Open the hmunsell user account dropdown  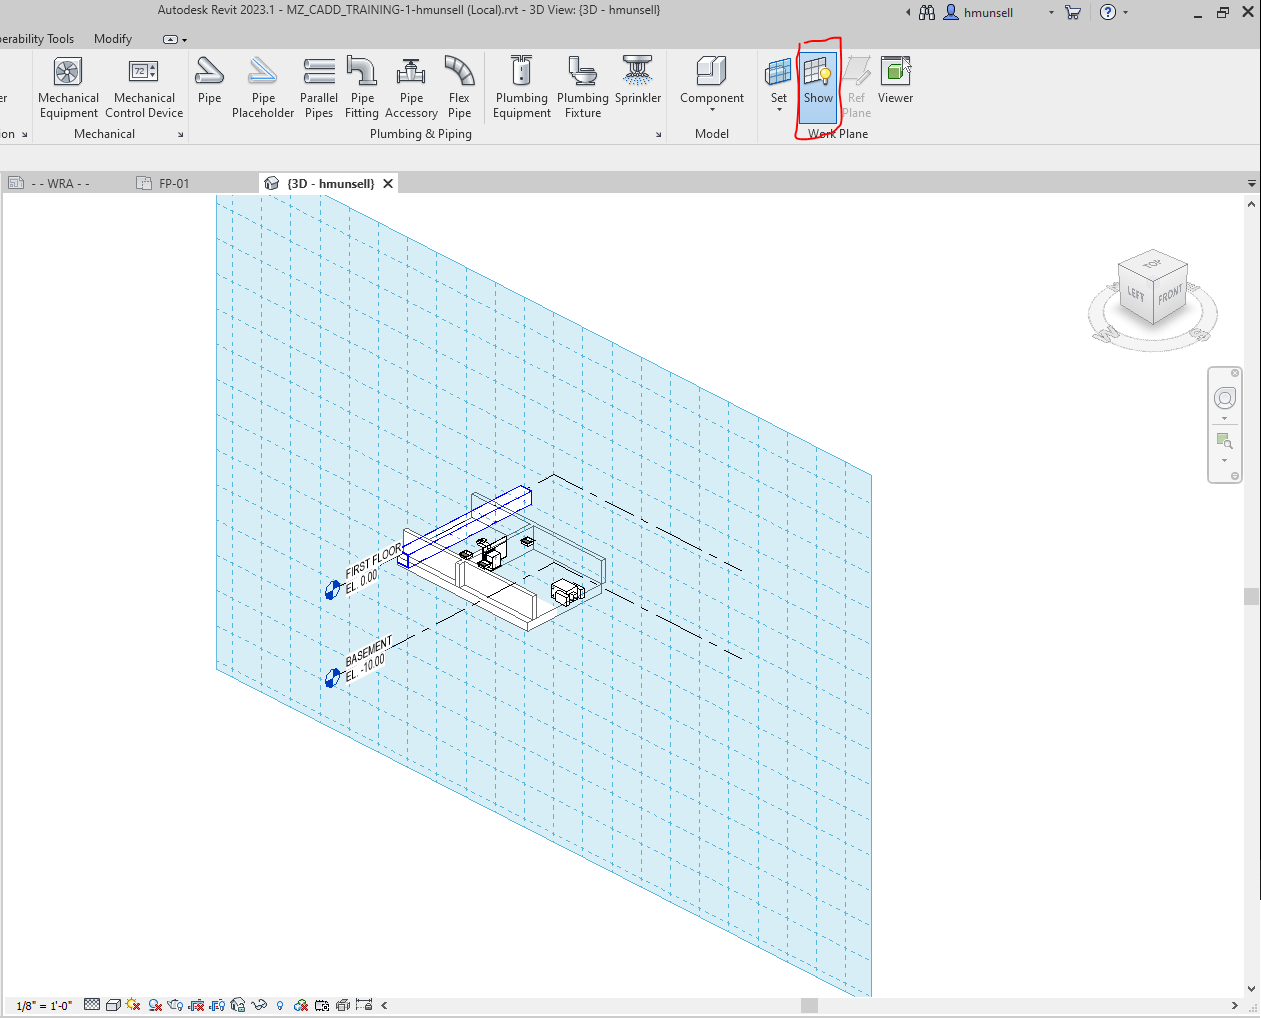[x=1051, y=13]
